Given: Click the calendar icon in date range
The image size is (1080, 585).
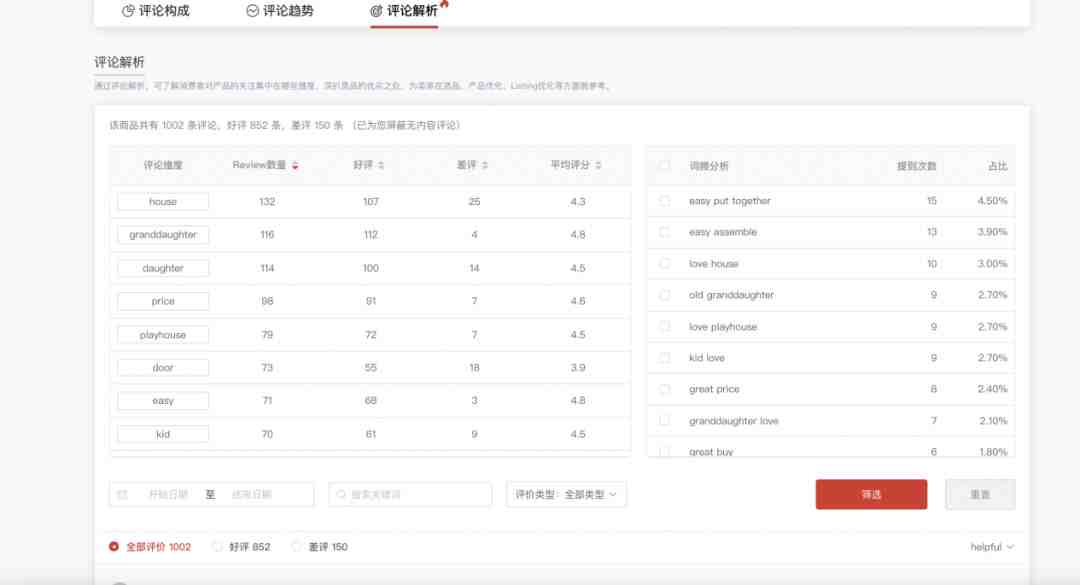Looking at the screenshot, I should (x=123, y=495).
